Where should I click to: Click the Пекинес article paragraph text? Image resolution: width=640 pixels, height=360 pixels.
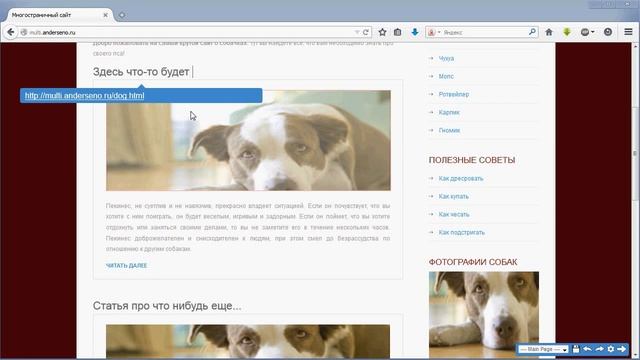point(248,227)
